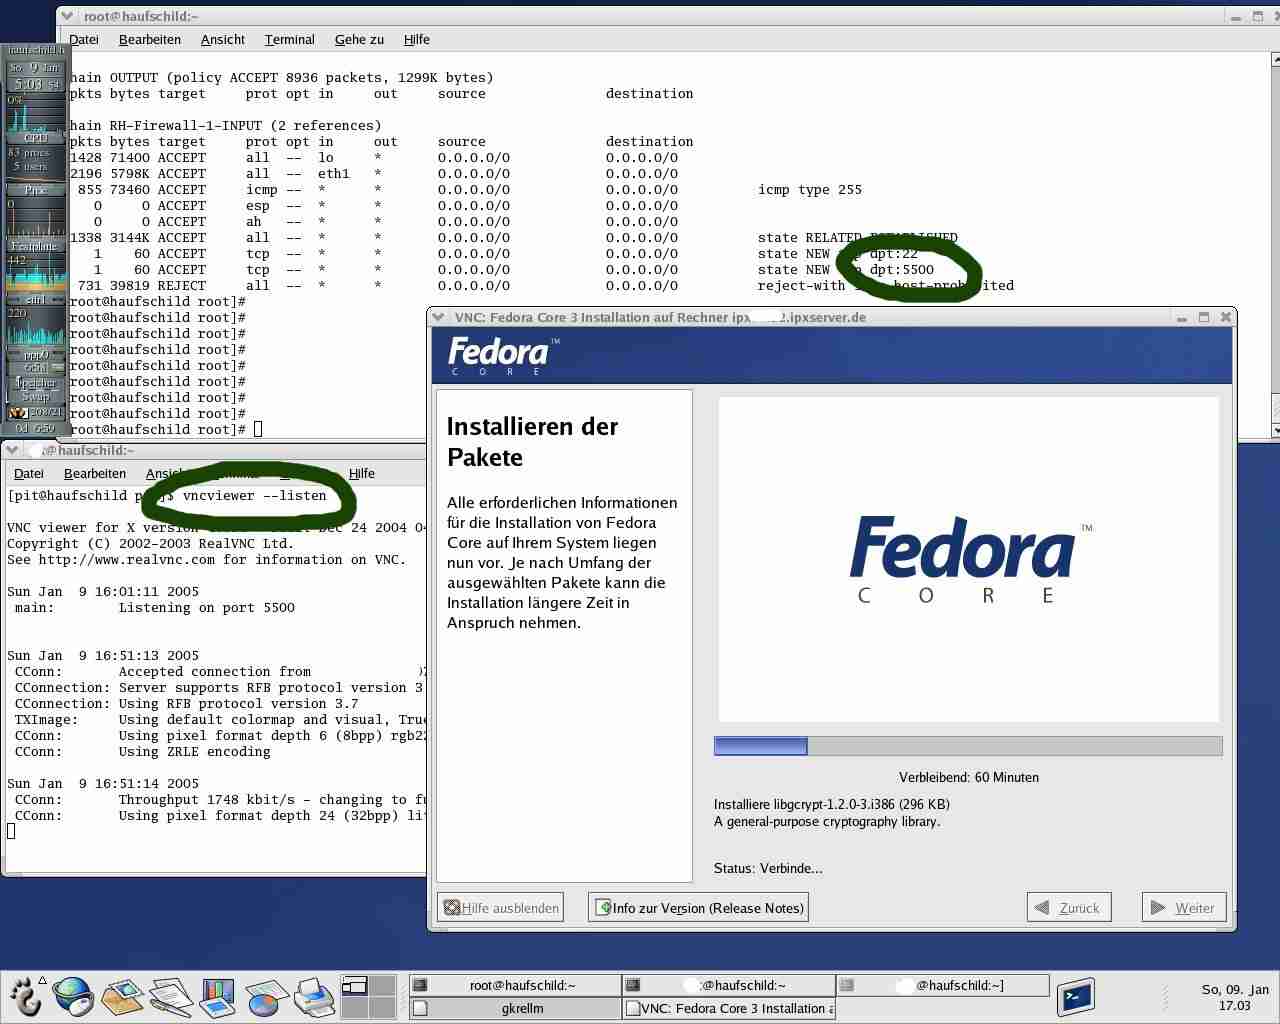This screenshot has width=1280, height=1024.
Task: Click the panel clock So, 09. Jan
Action: click(x=1234, y=997)
